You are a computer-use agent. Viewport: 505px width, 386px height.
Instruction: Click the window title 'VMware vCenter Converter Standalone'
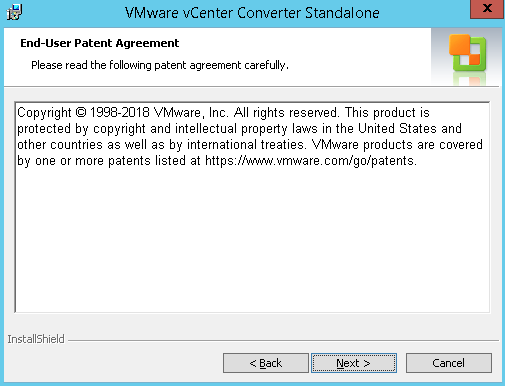(252, 13)
